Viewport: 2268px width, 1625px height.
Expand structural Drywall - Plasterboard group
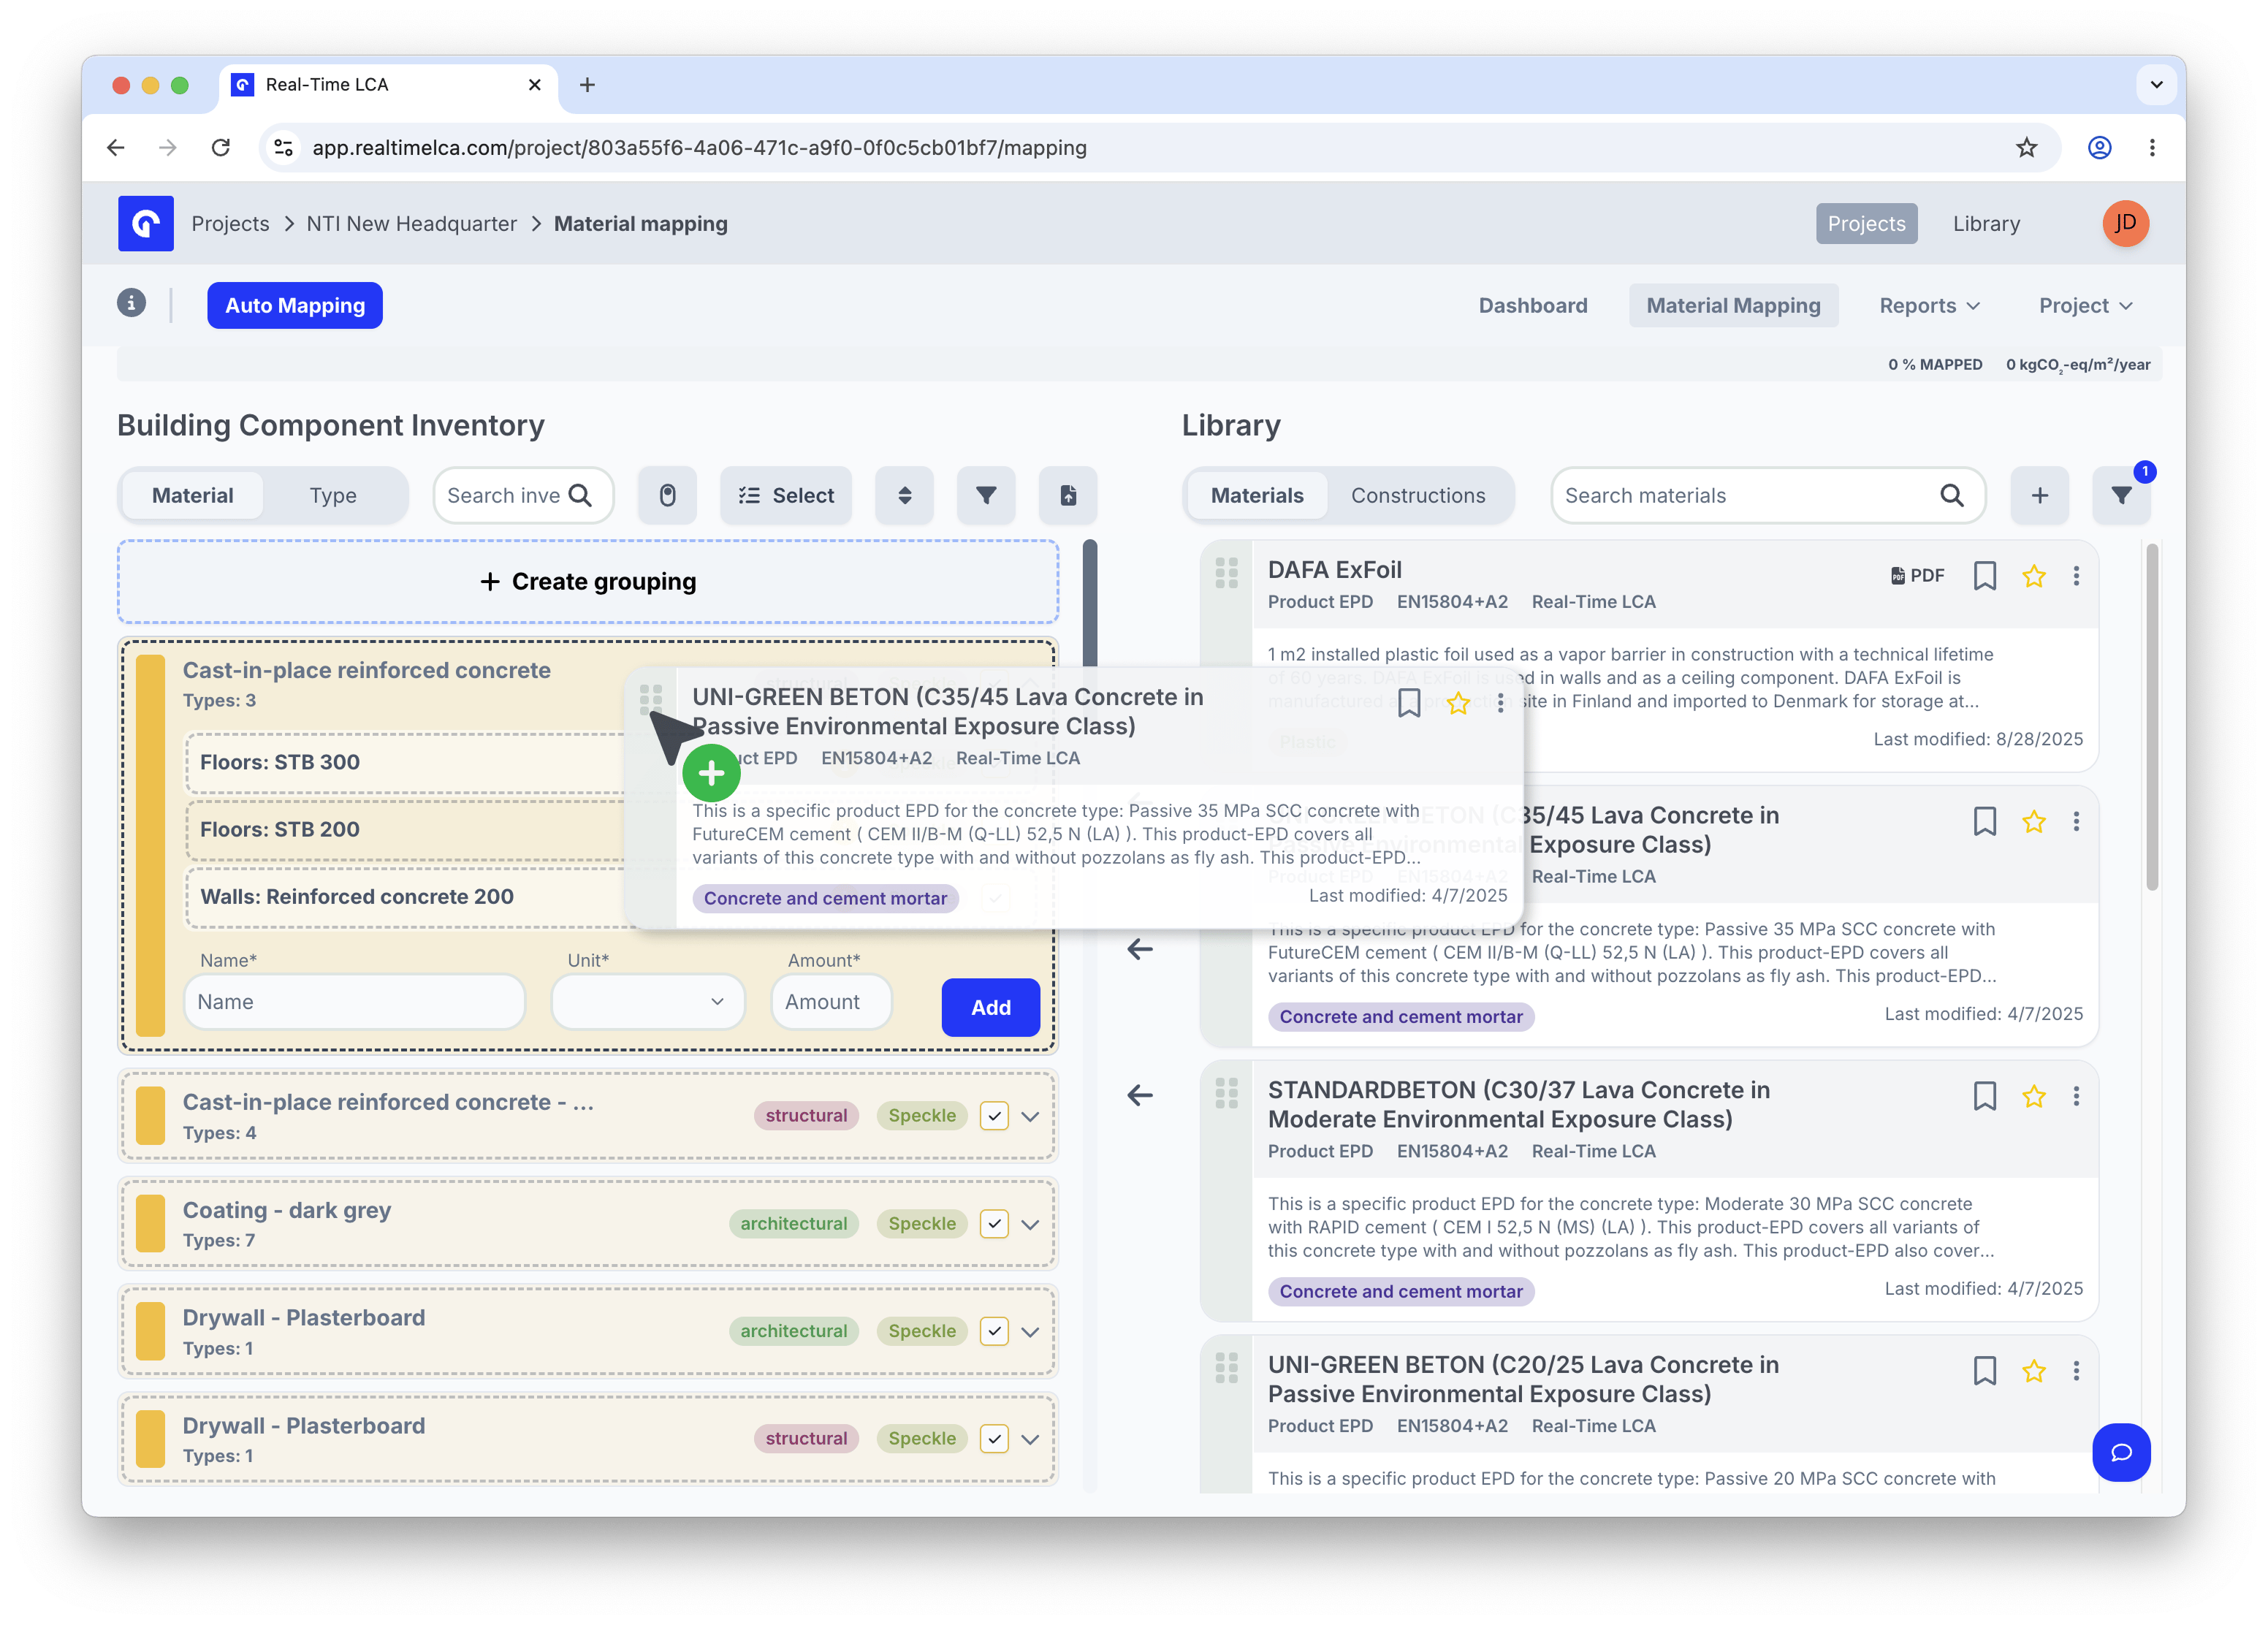(x=1030, y=1440)
